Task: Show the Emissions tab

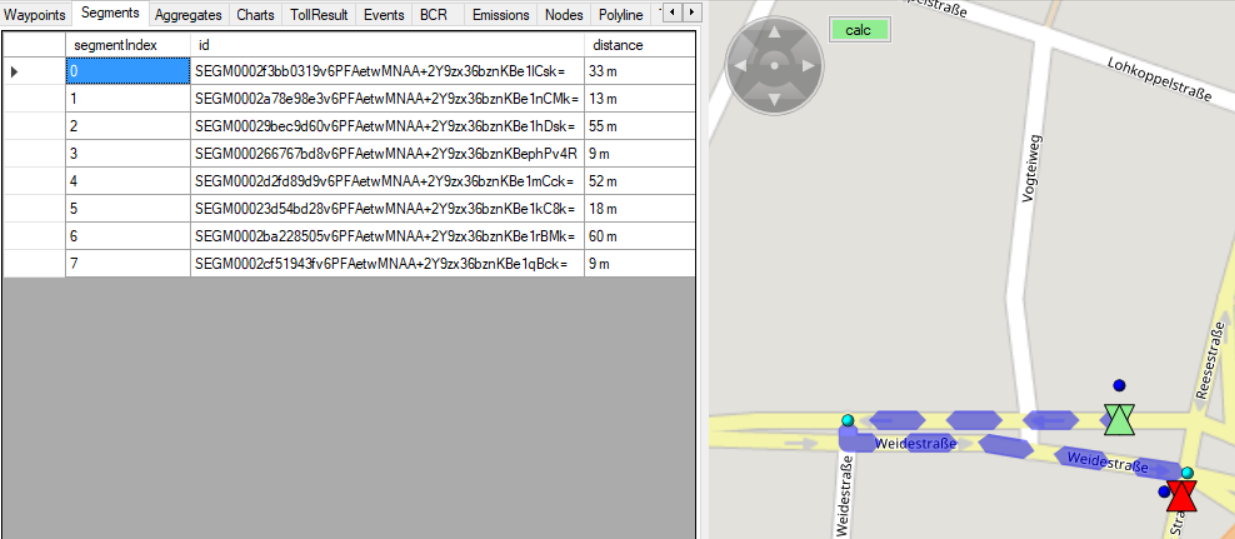Action: click(500, 15)
